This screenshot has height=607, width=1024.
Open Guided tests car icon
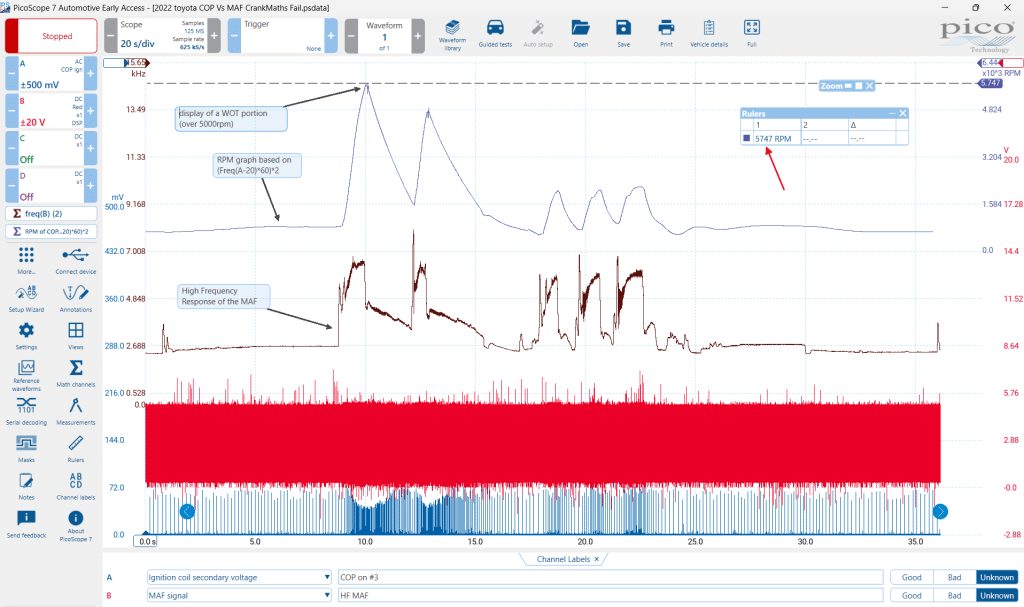495,33
